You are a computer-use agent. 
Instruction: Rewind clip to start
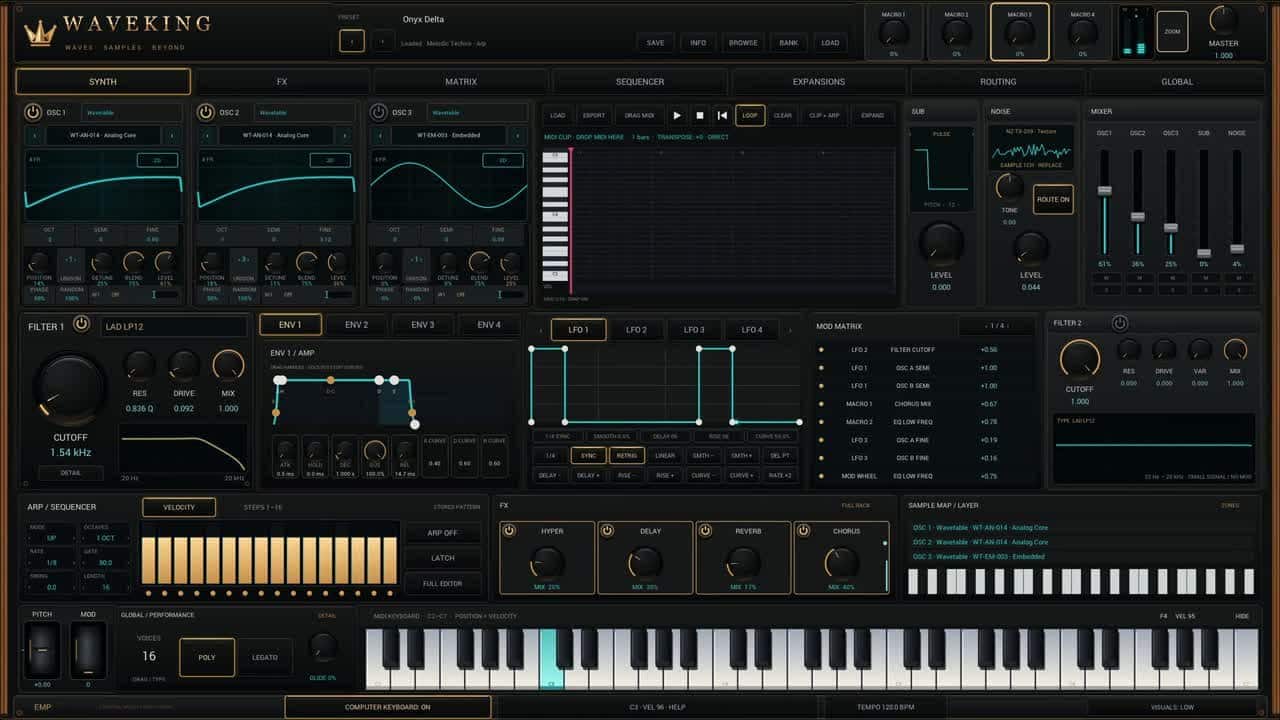coord(722,115)
